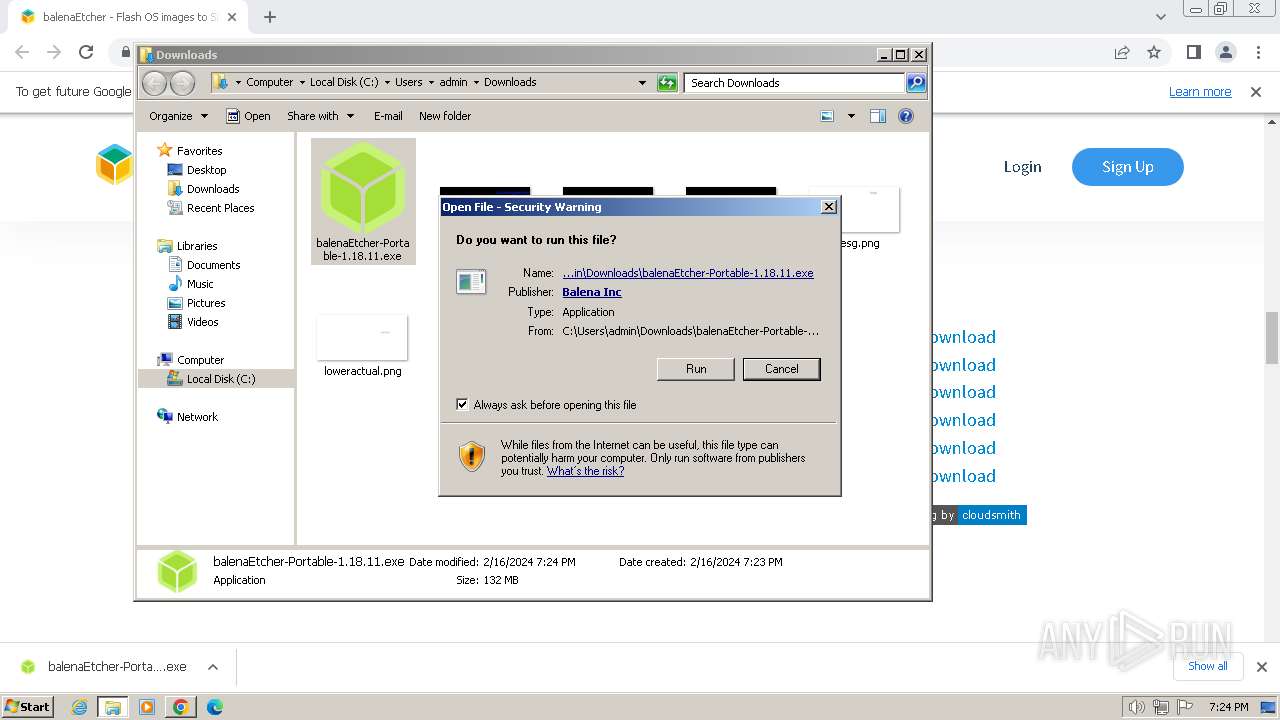
Task: Click the Sign Up button
Action: click(x=1128, y=167)
